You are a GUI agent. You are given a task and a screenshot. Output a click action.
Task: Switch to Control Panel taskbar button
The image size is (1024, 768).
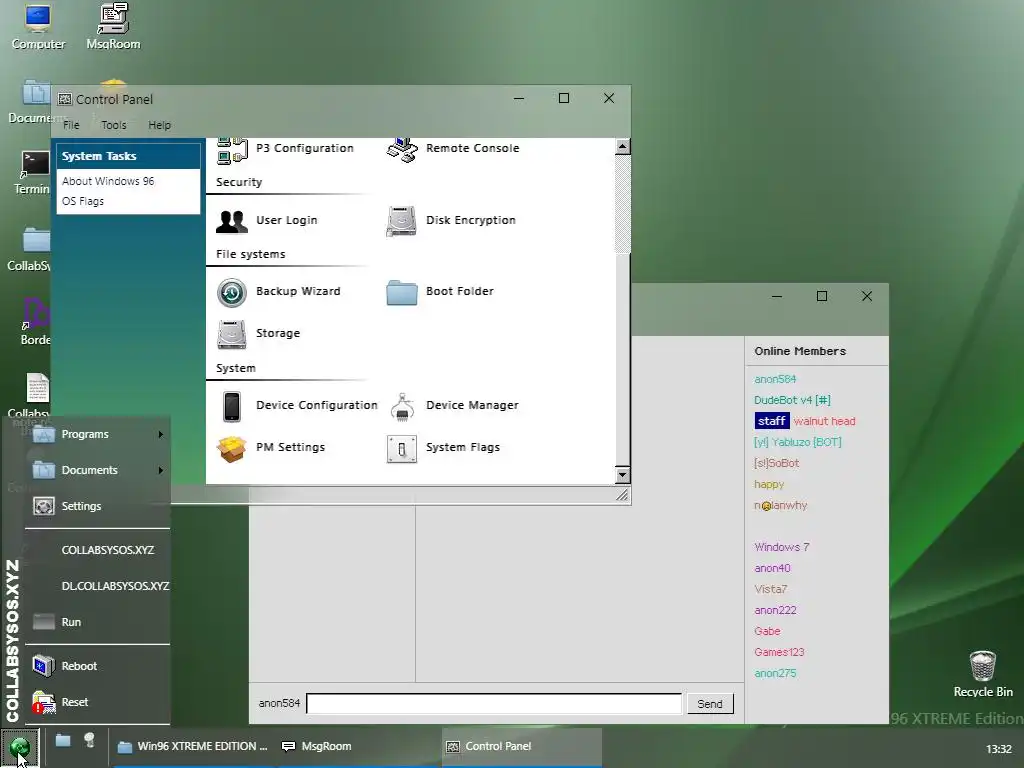point(521,746)
